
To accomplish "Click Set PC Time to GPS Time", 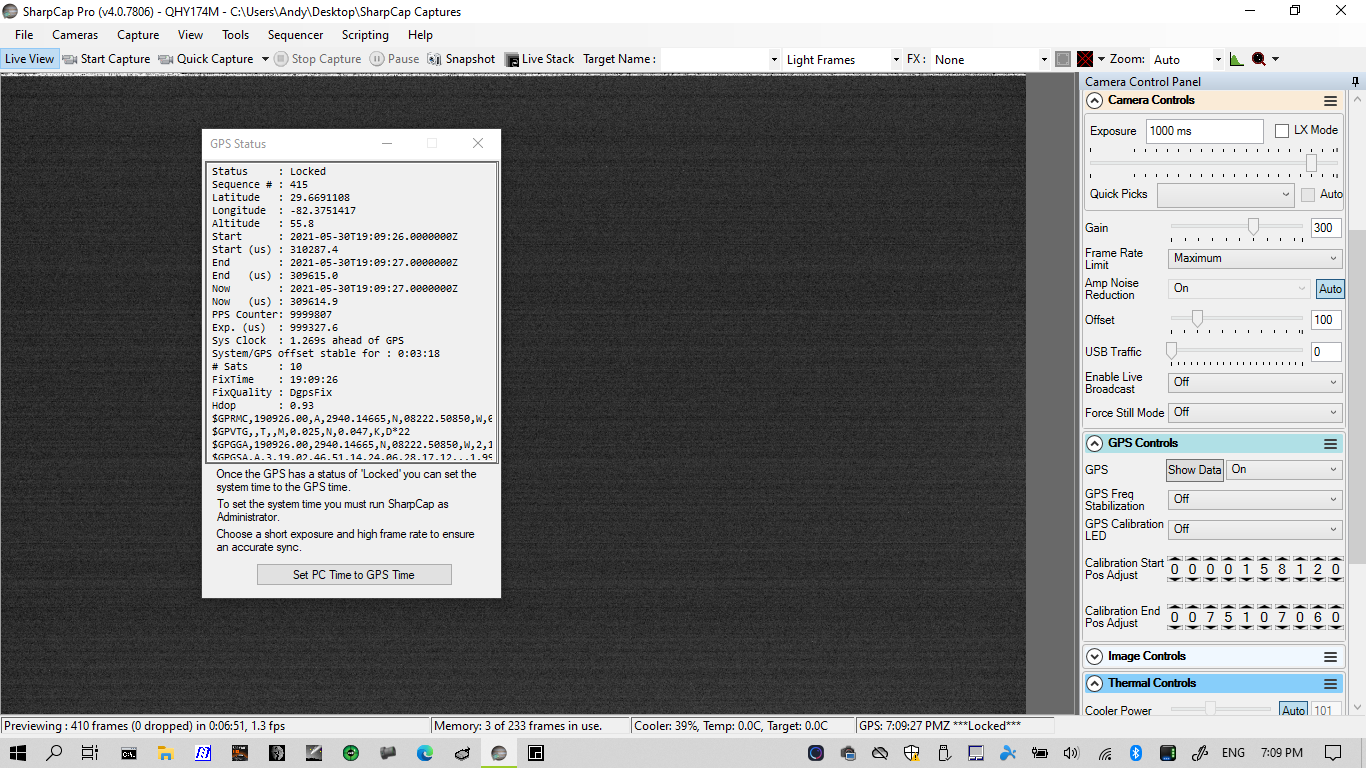I will tap(354, 575).
